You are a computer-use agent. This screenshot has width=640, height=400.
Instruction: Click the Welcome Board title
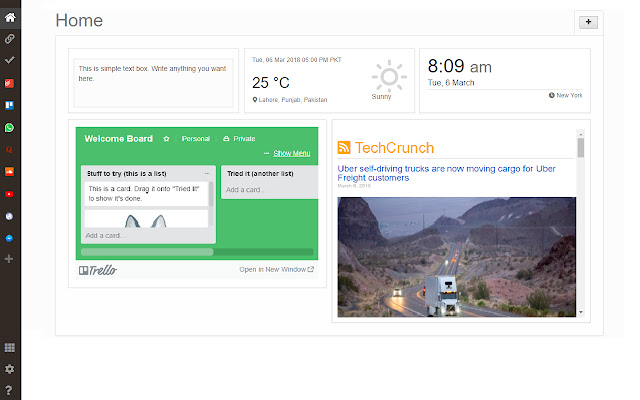tap(118, 139)
